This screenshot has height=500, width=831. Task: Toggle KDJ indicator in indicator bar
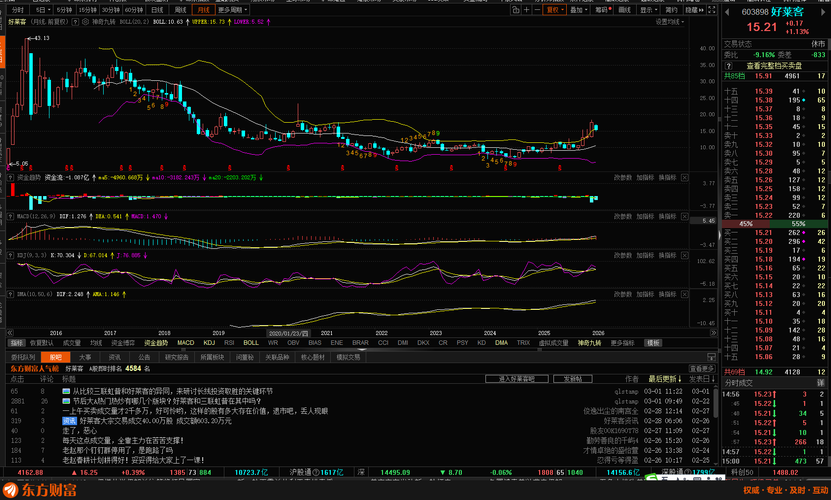(x=209, y=343)
